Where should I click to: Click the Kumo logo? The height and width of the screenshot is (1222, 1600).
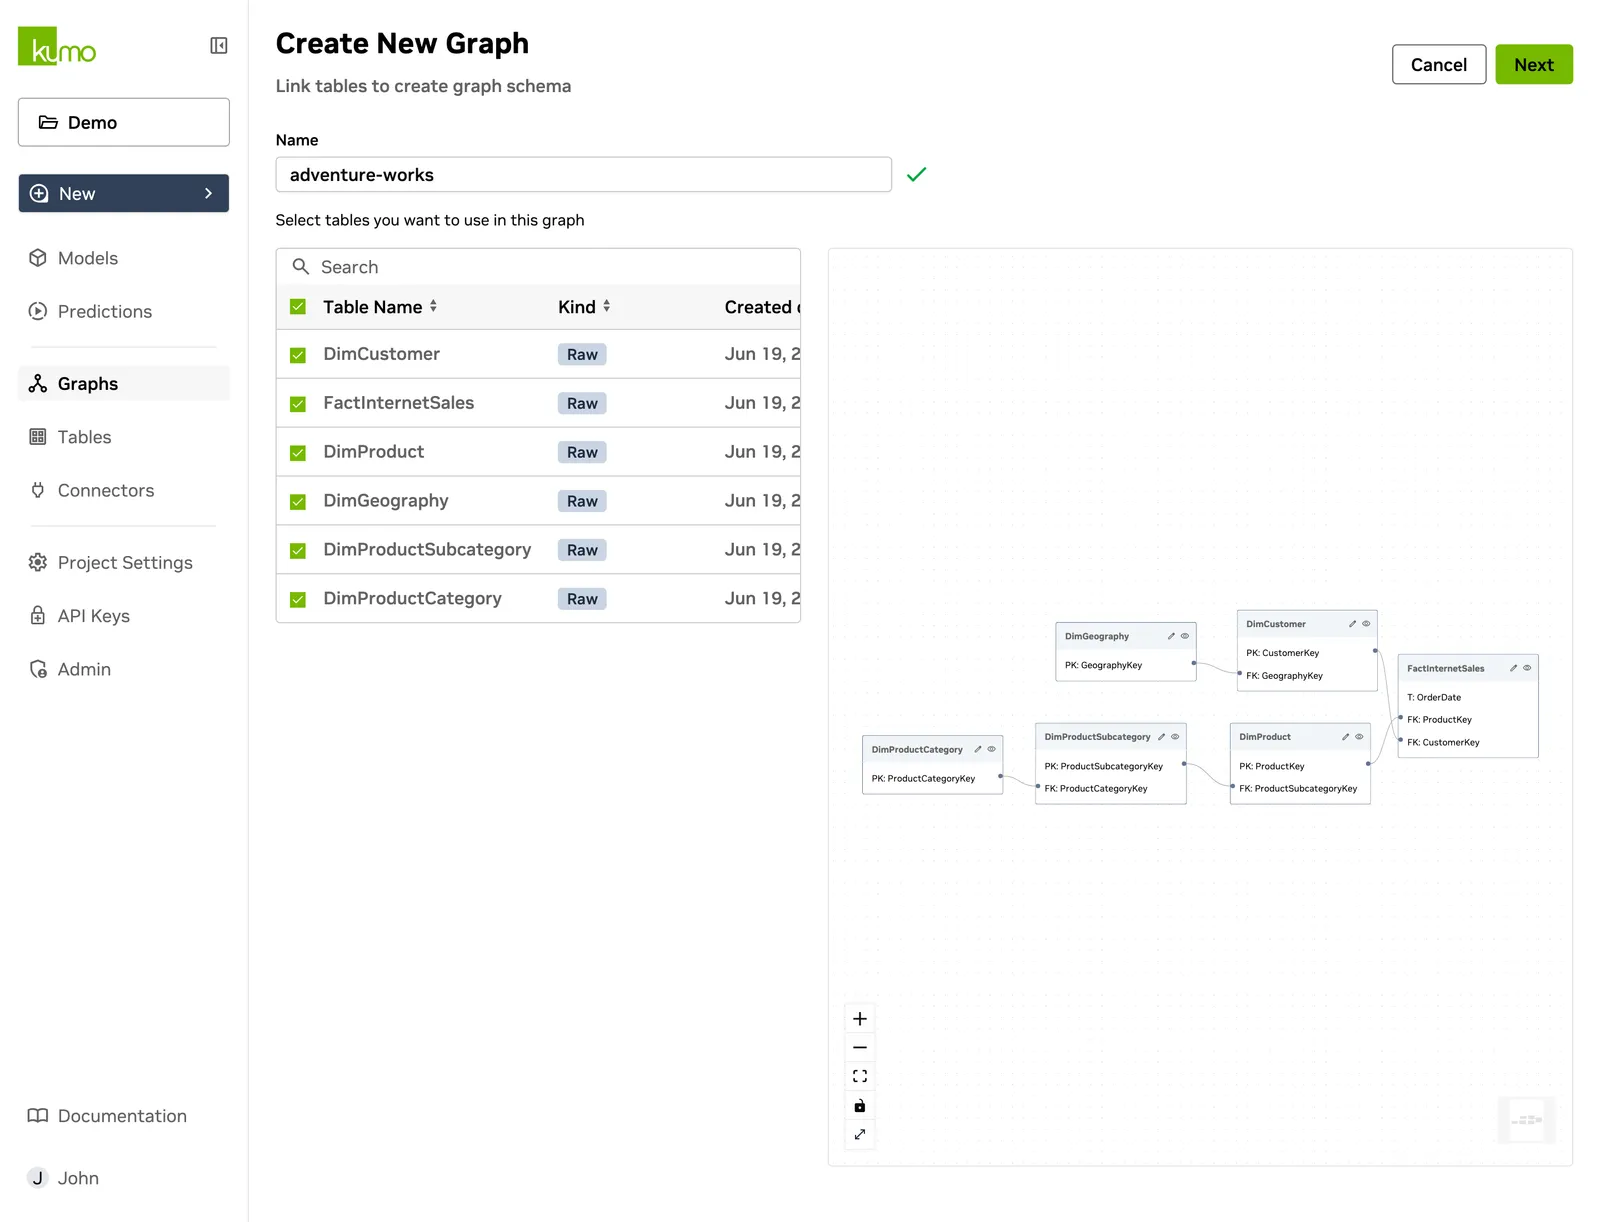pyautogui.click(x=57, y=46)
